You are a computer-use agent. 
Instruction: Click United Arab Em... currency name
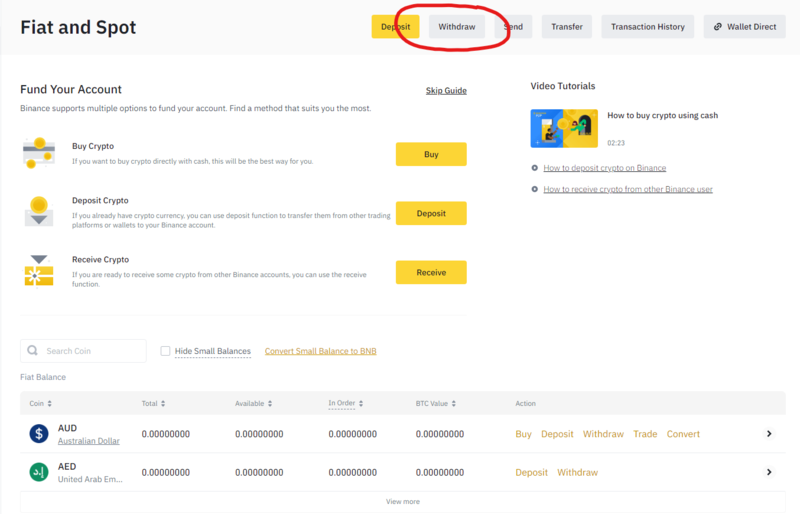(90, 479)
